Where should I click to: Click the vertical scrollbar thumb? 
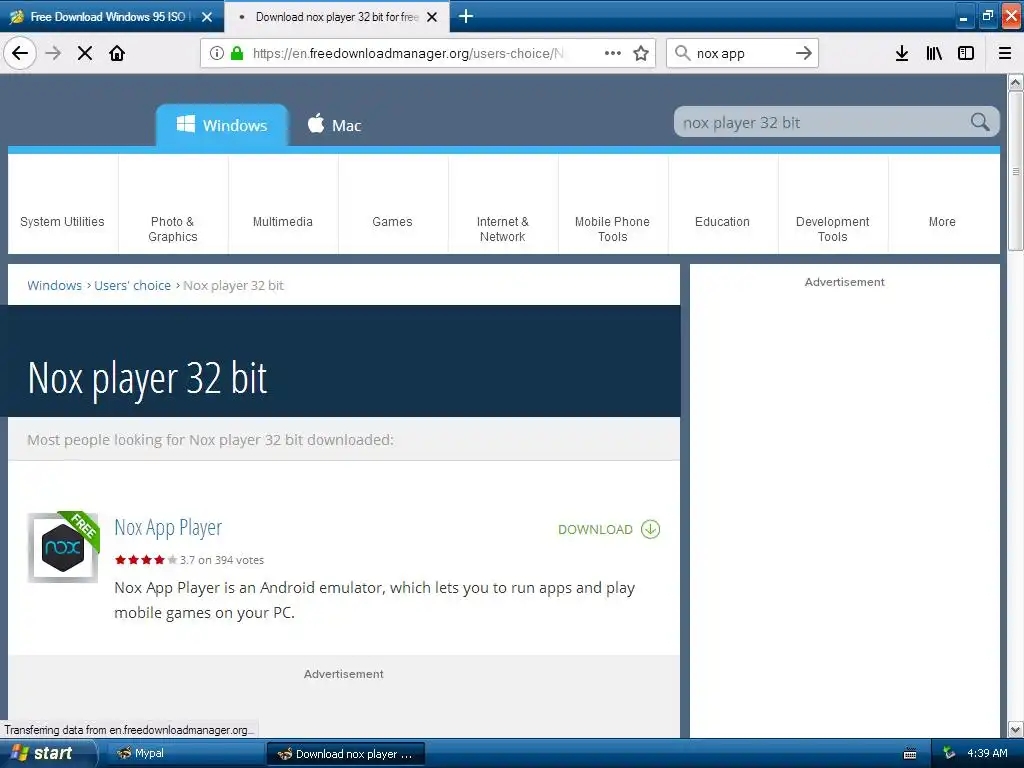[1016, 170]
